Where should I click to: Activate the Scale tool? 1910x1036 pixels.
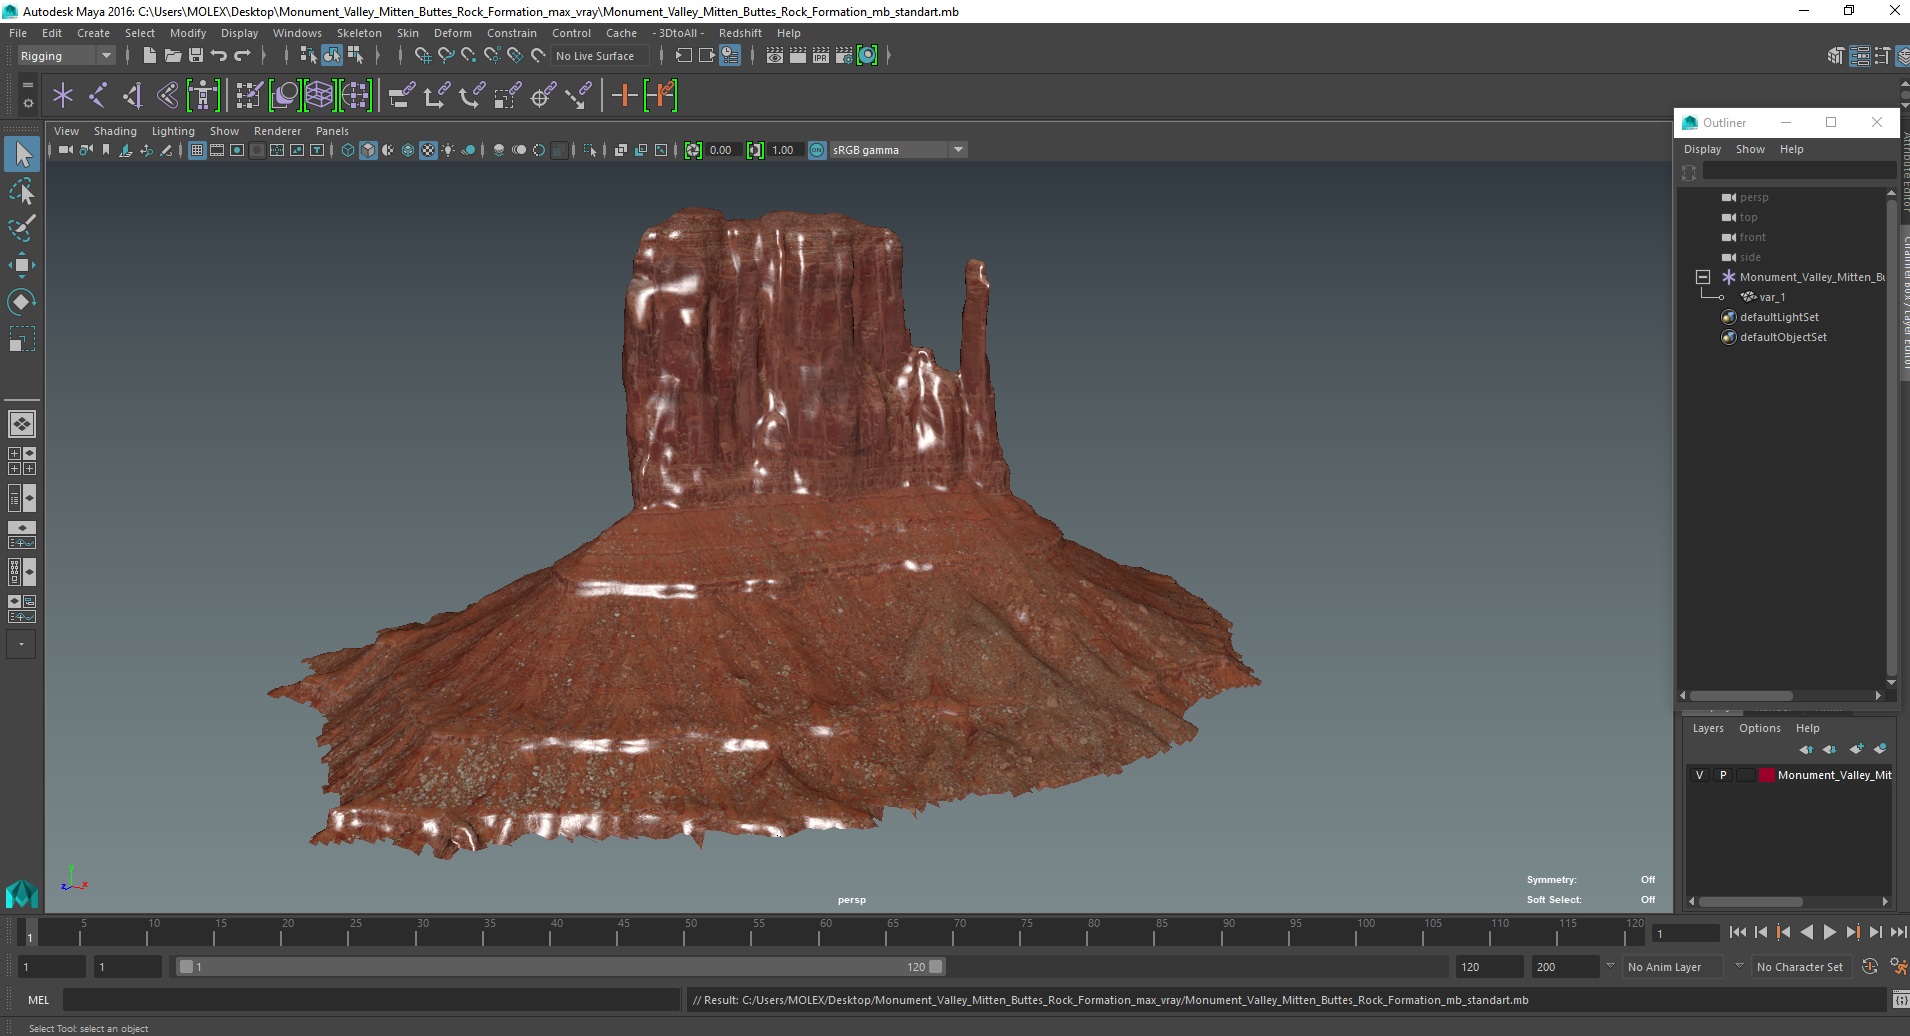(22, 338)
